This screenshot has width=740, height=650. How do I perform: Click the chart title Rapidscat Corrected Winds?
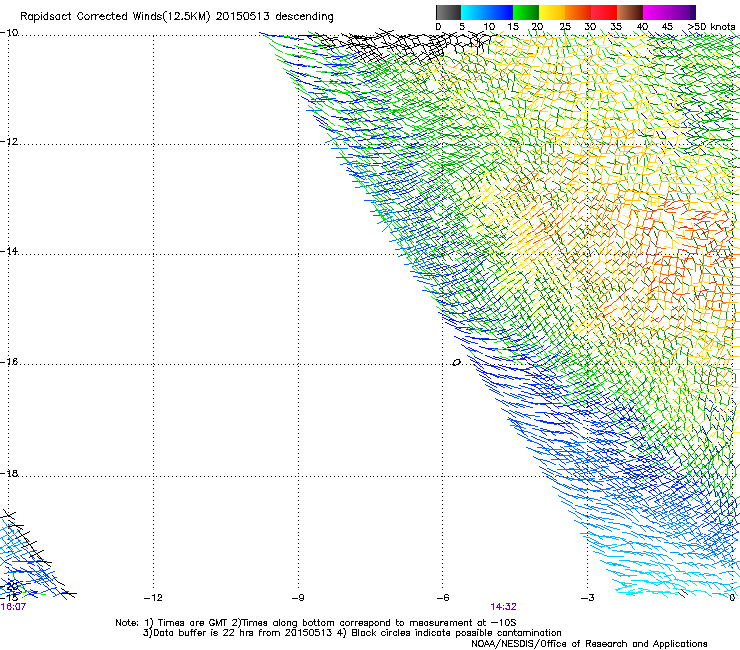pyautogui.click(x=177, y=16)
